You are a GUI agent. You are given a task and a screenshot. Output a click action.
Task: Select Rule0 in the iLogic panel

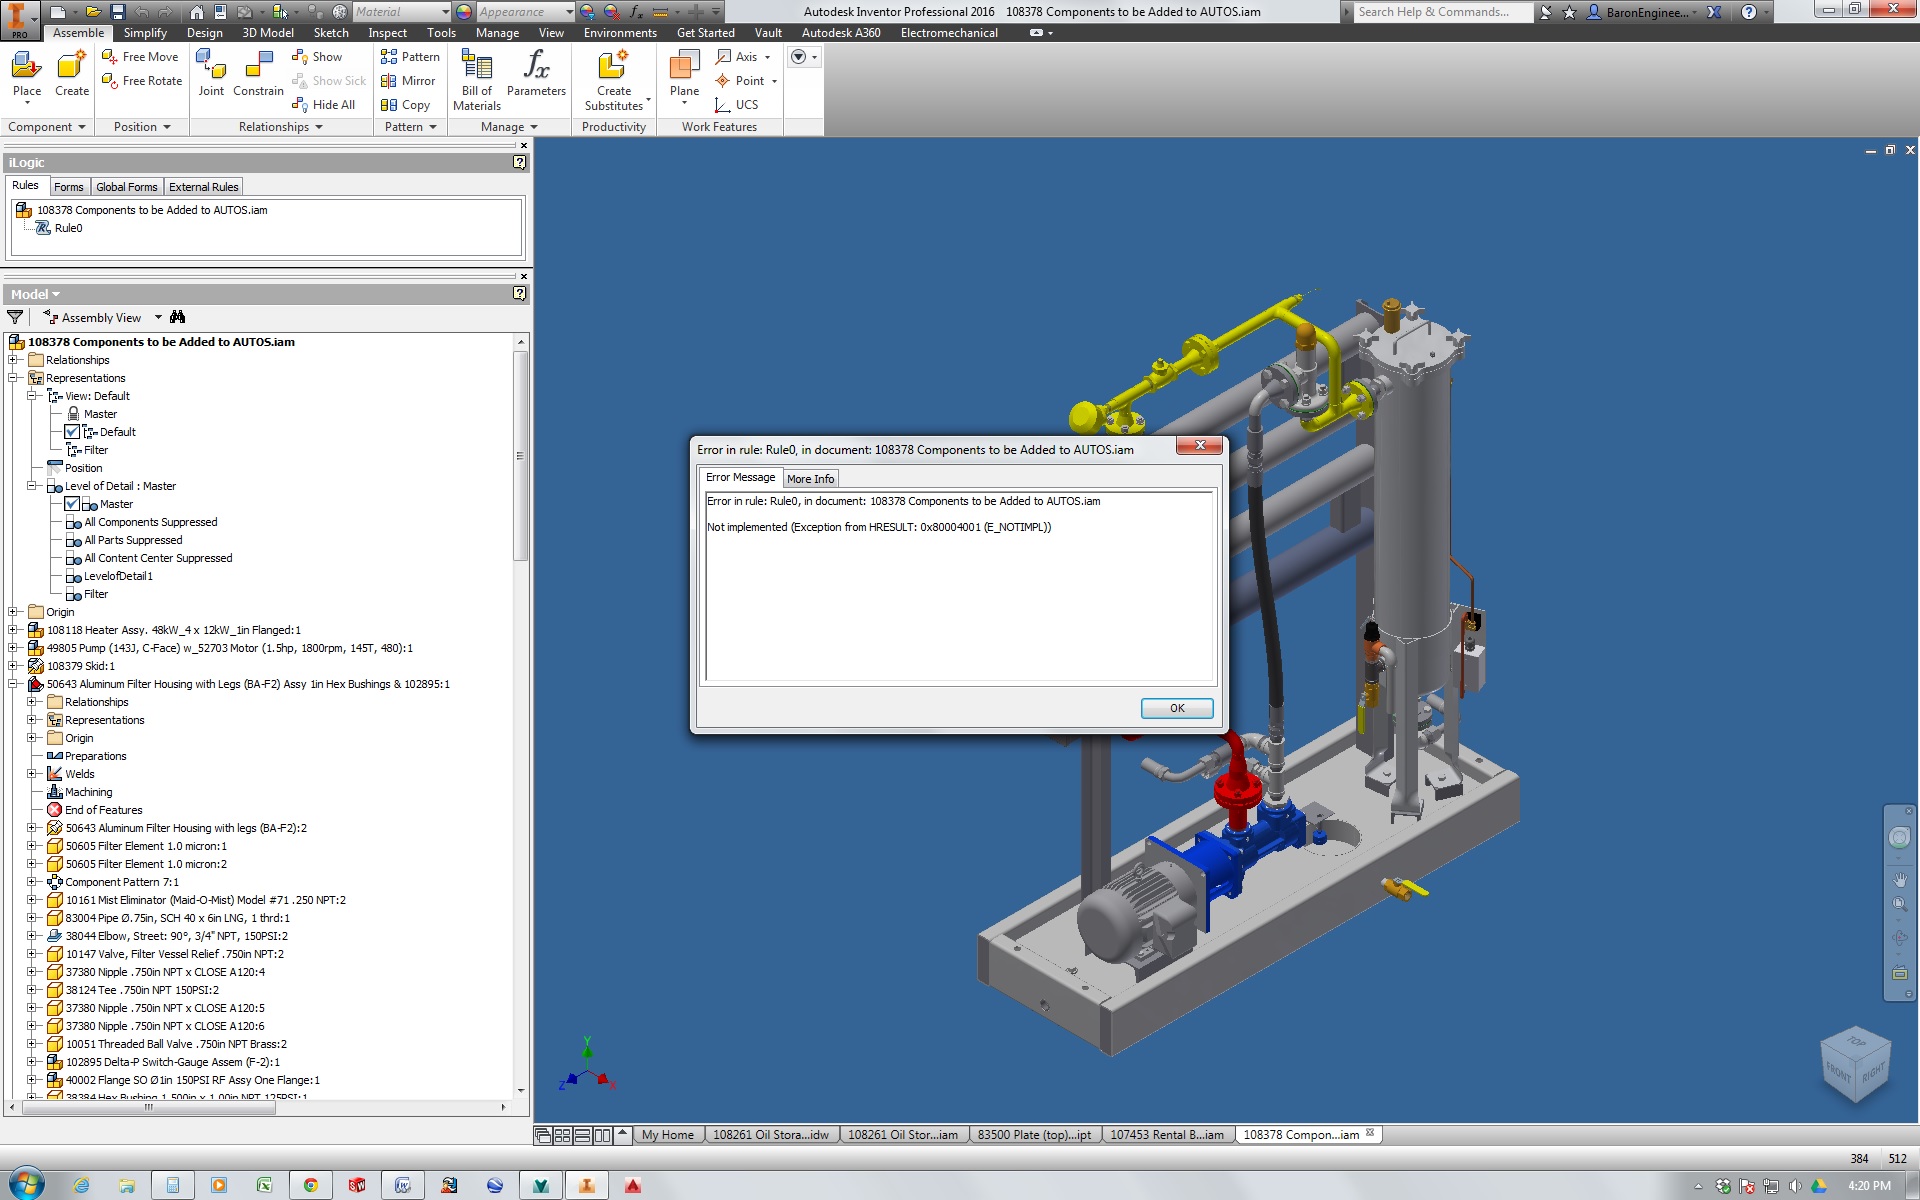click(x=68, y=228)
